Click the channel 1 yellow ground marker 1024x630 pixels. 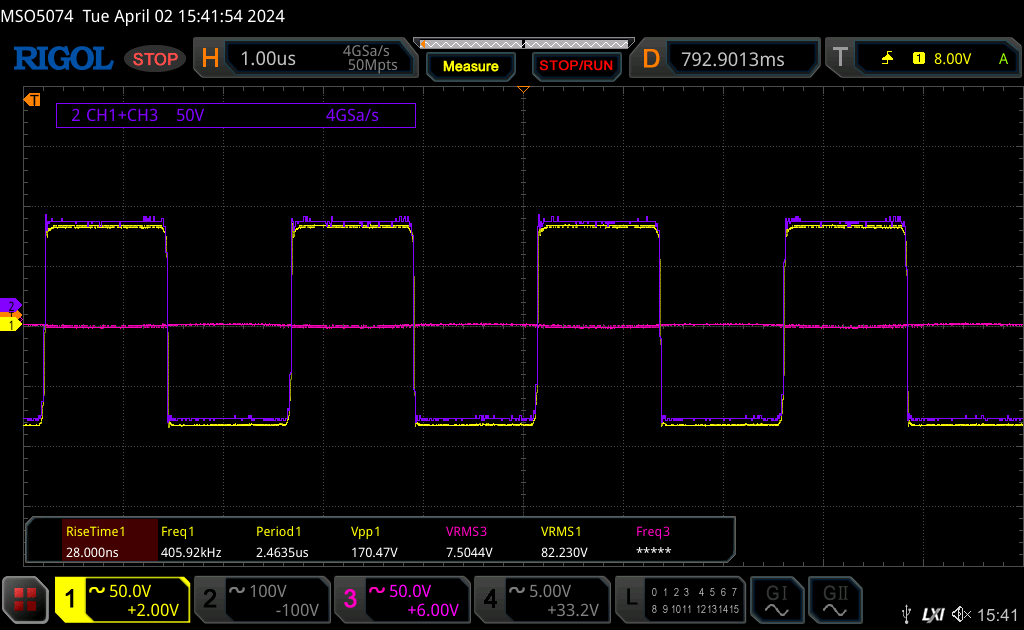[10, 324]
